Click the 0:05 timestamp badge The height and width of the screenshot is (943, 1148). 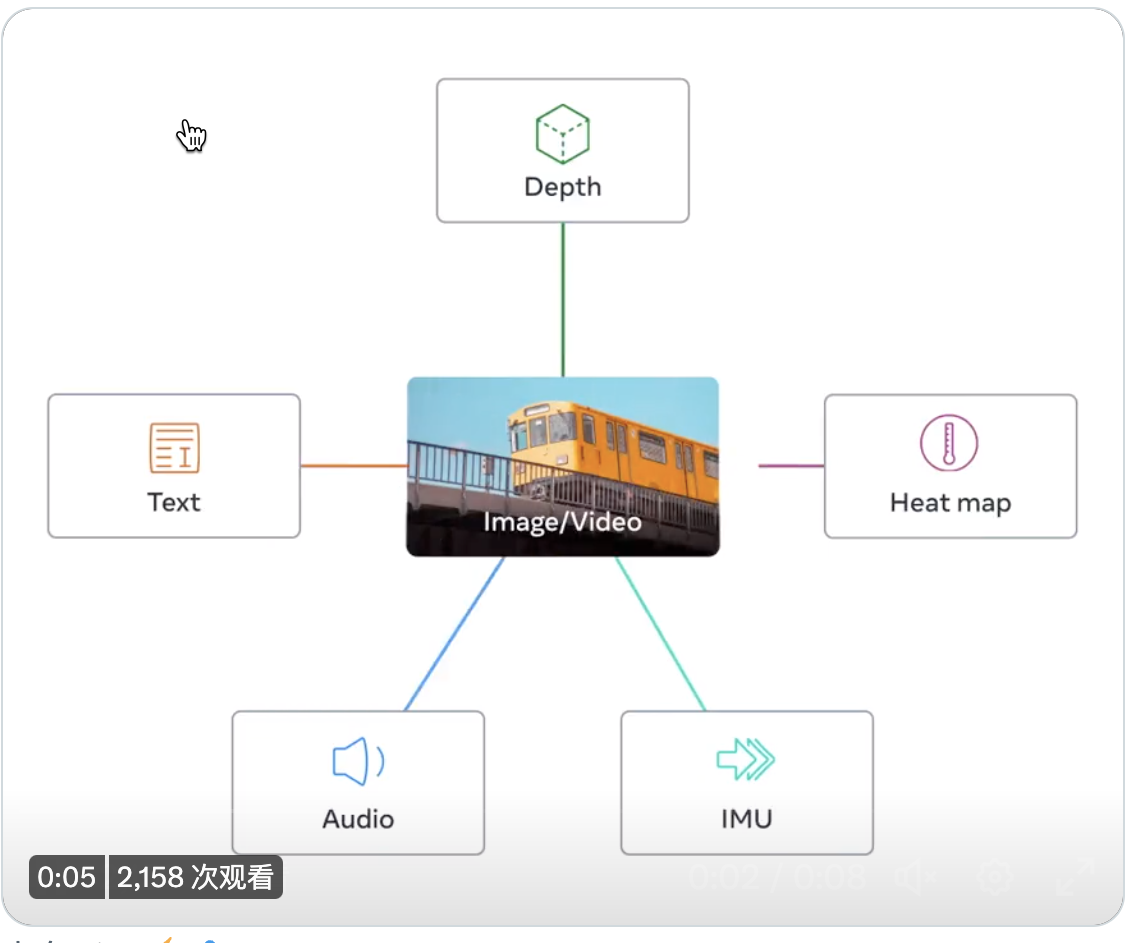(67, 876)
